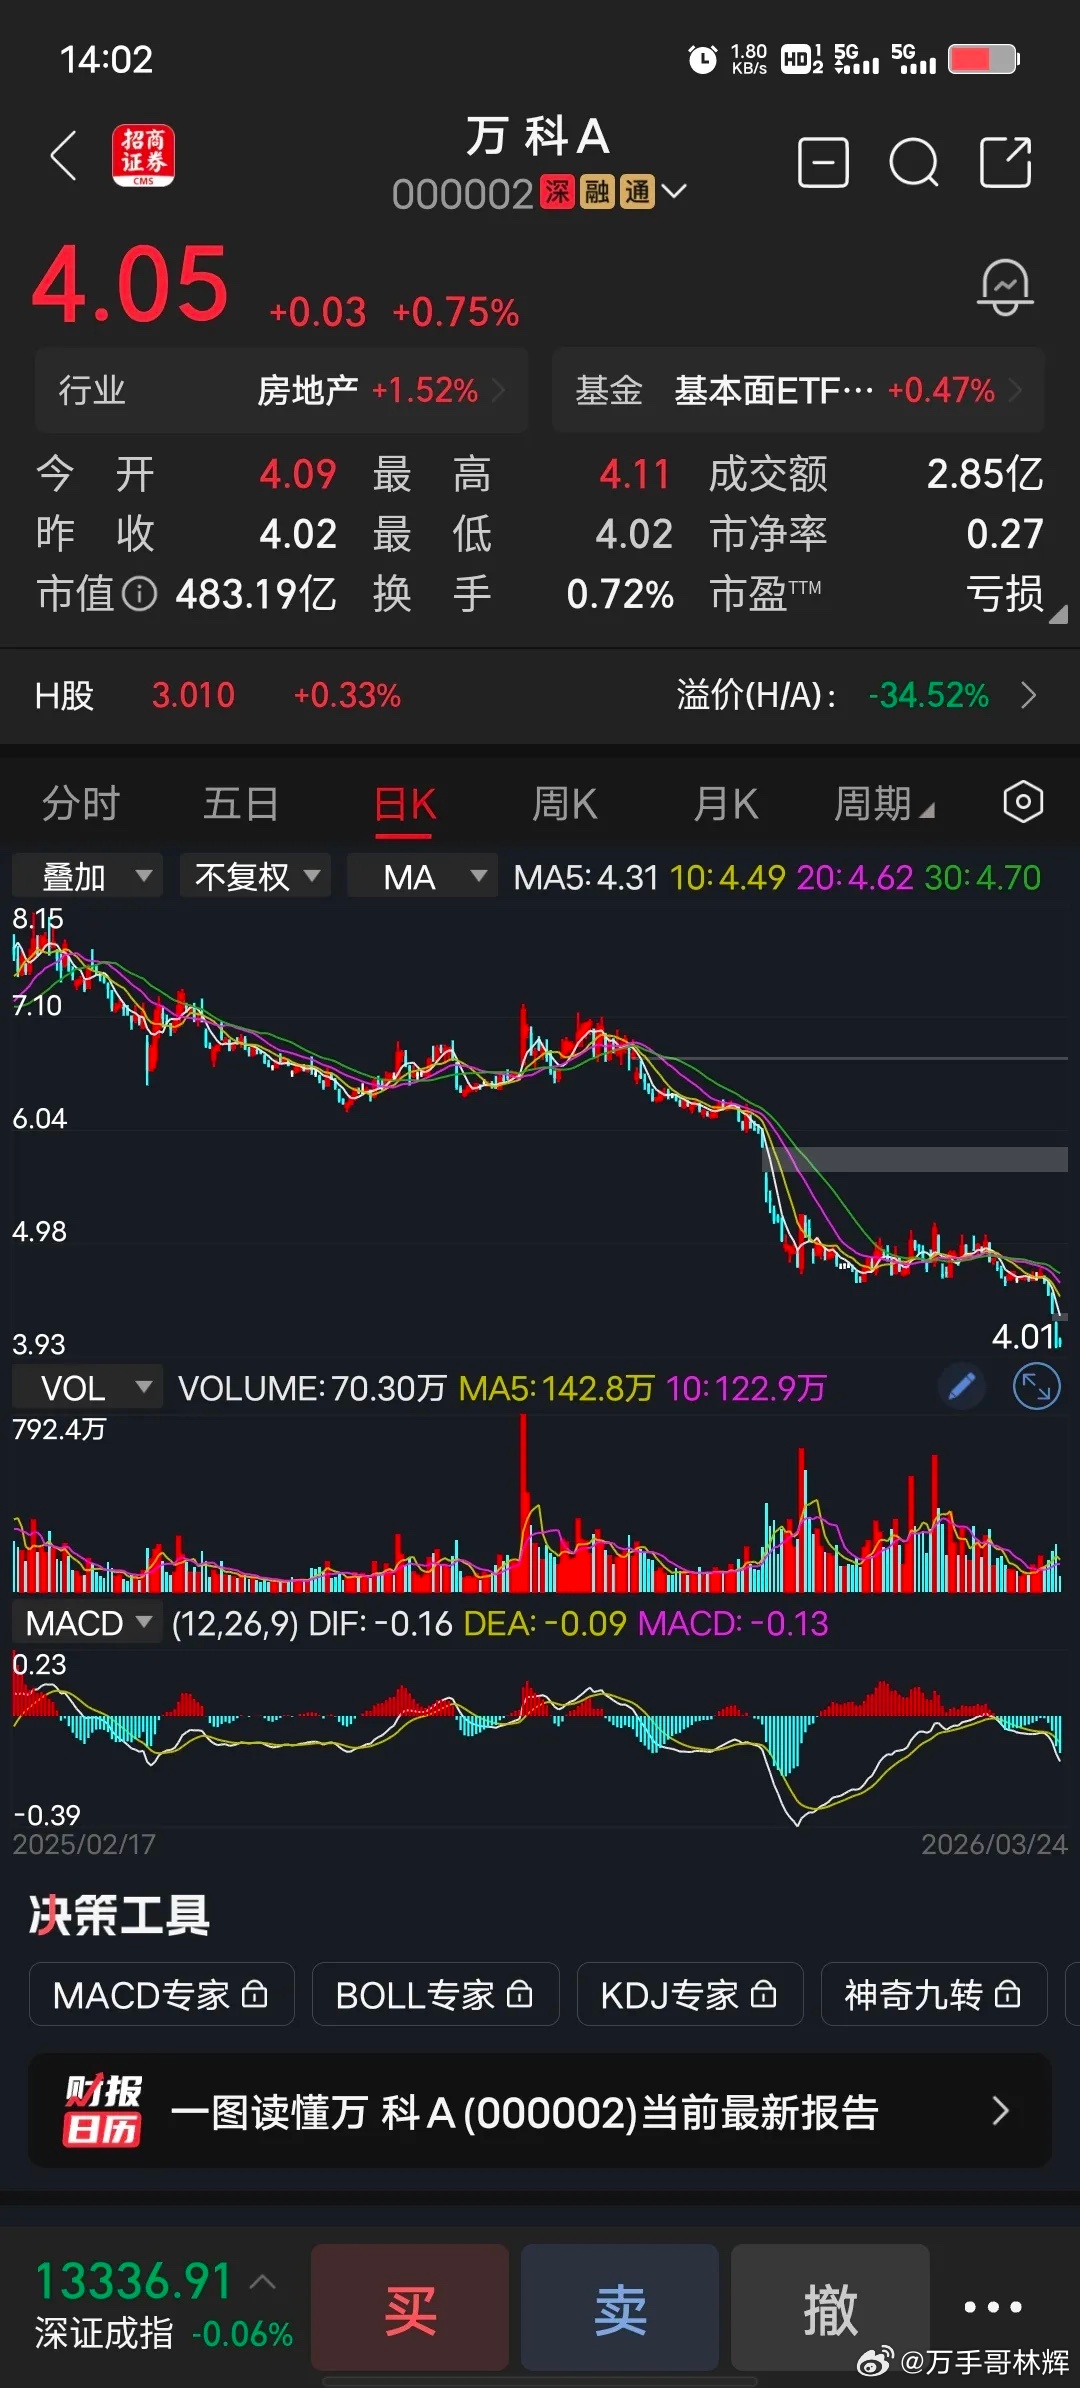This screenshot has width=1080, height=2388.
Task: Tap the lock icon on BOLL专家
Action: [520, 1994]
